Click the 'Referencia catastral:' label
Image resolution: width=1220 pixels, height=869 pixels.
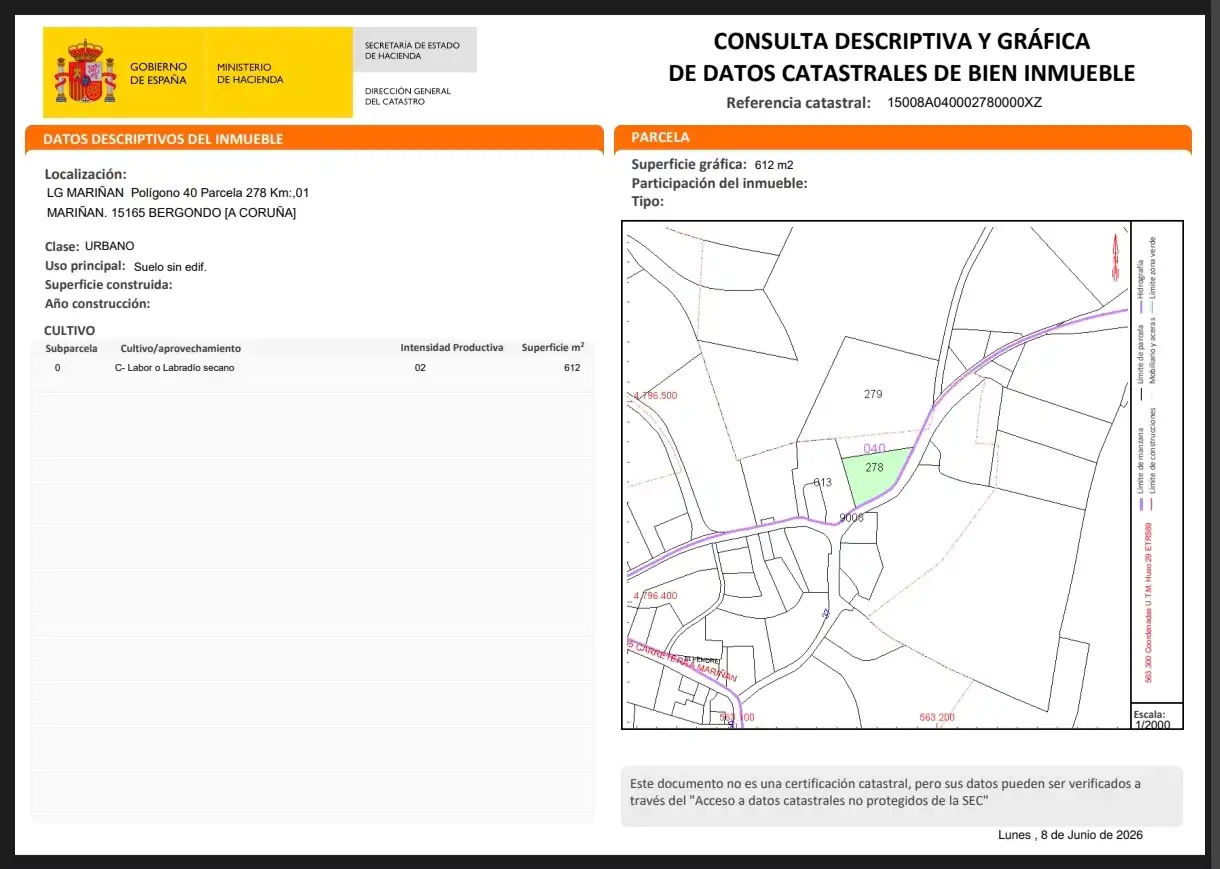[x=799, y=102]
